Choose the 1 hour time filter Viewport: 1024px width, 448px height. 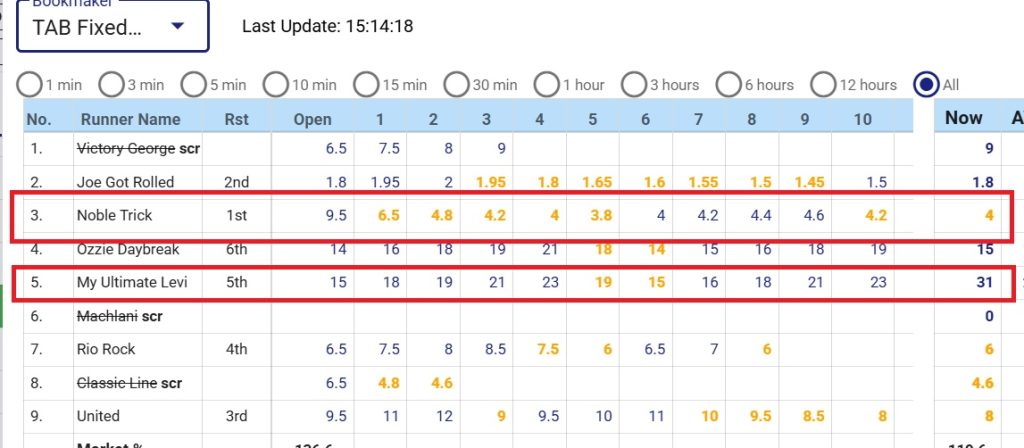546,85
